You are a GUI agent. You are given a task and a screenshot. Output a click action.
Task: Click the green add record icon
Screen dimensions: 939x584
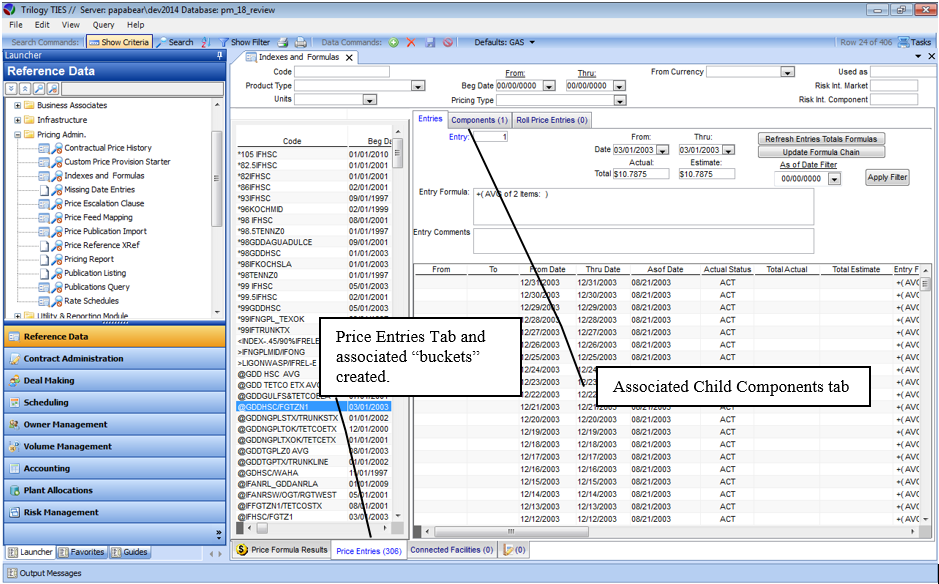point(394,43)
